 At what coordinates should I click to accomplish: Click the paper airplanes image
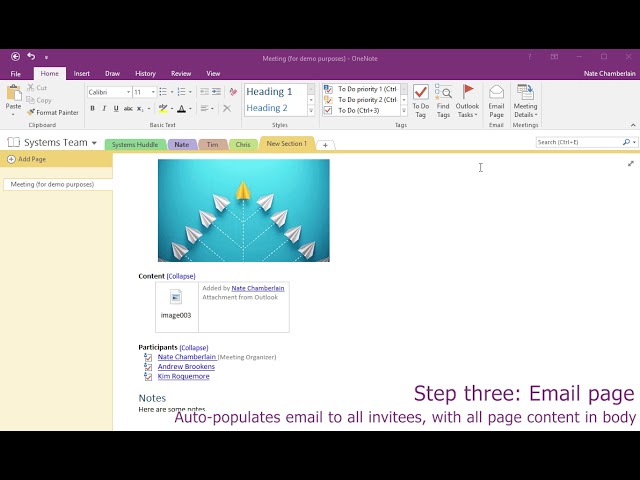pos(244,211)
